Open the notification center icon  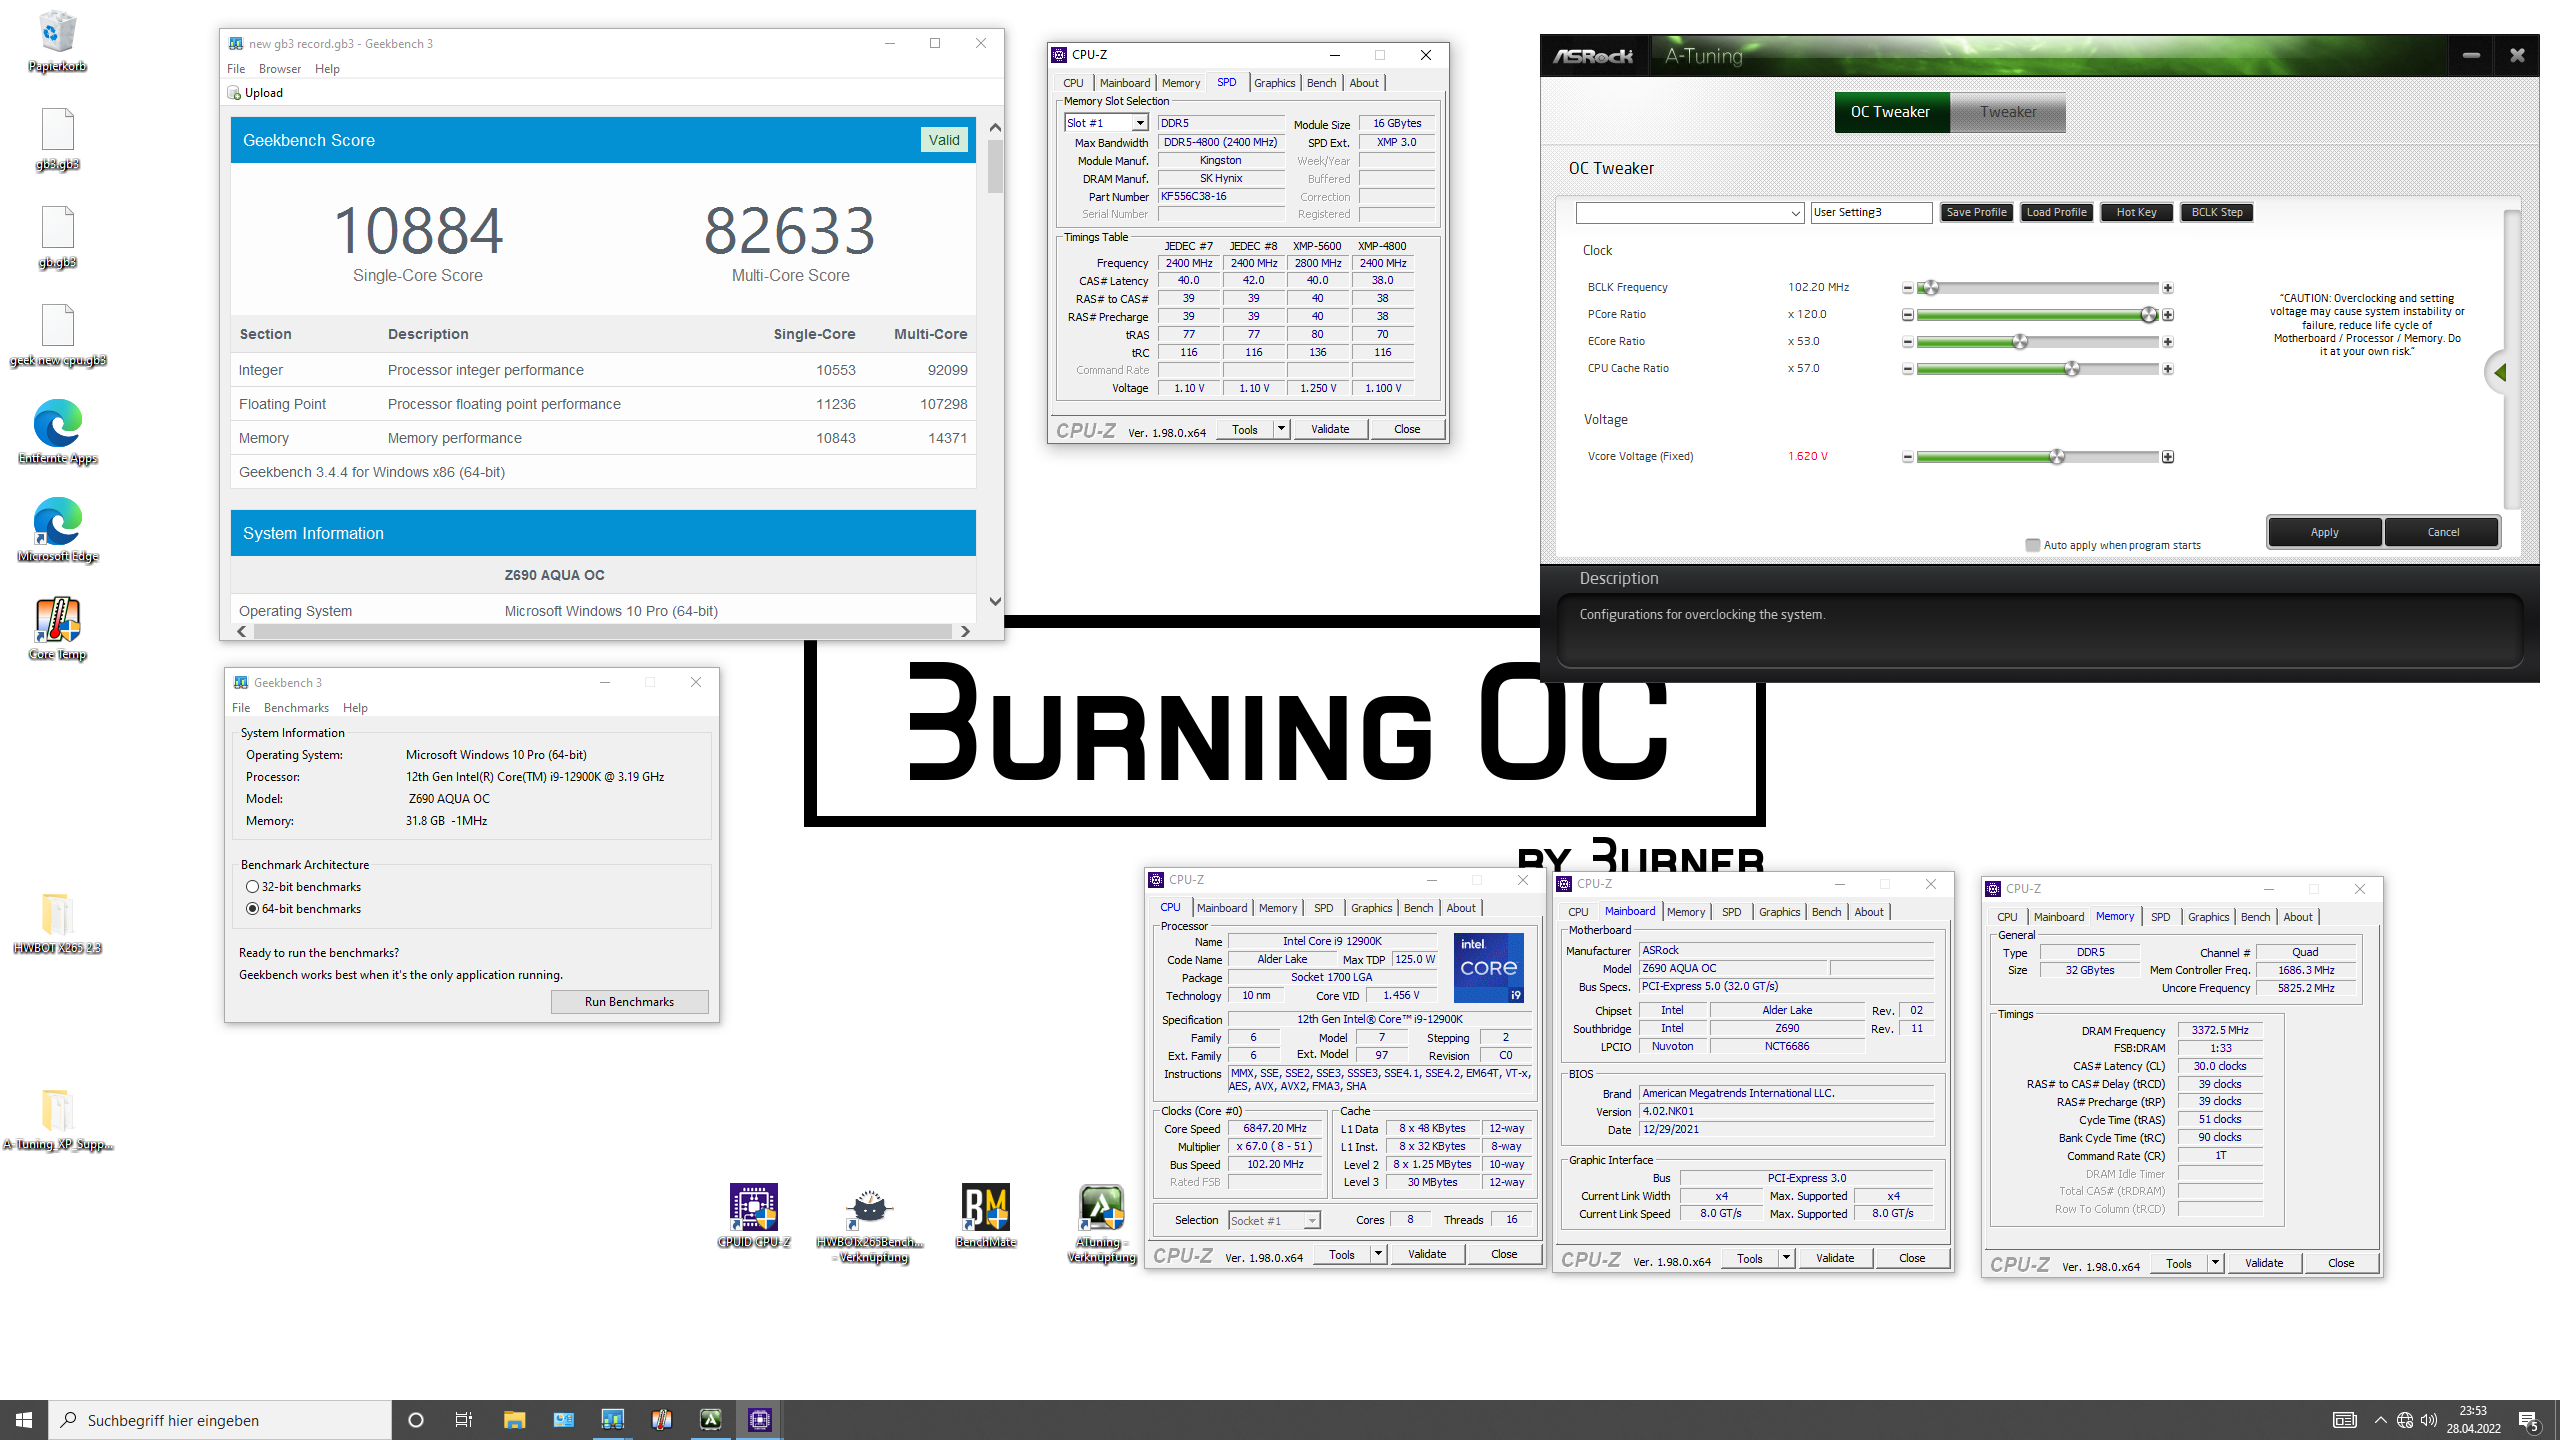tap(2529, 1420)
